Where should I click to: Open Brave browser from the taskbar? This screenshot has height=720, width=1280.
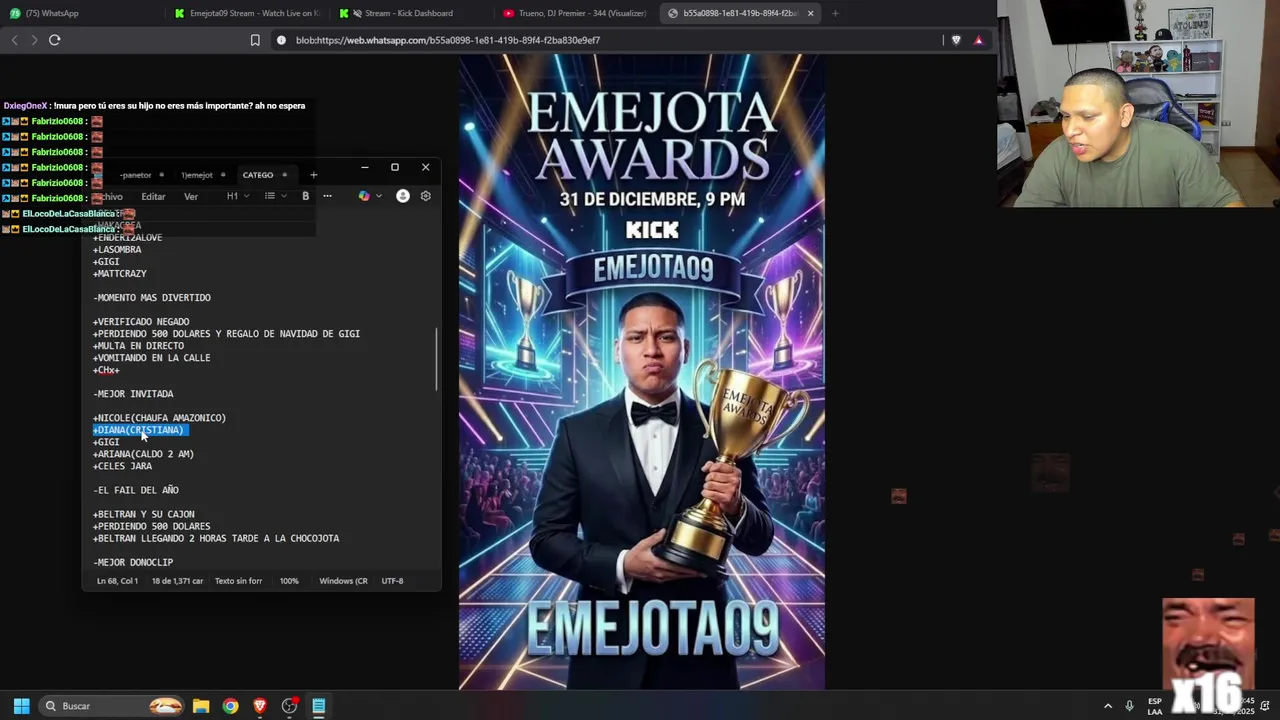pyautogui.click(x=260, y=706)
